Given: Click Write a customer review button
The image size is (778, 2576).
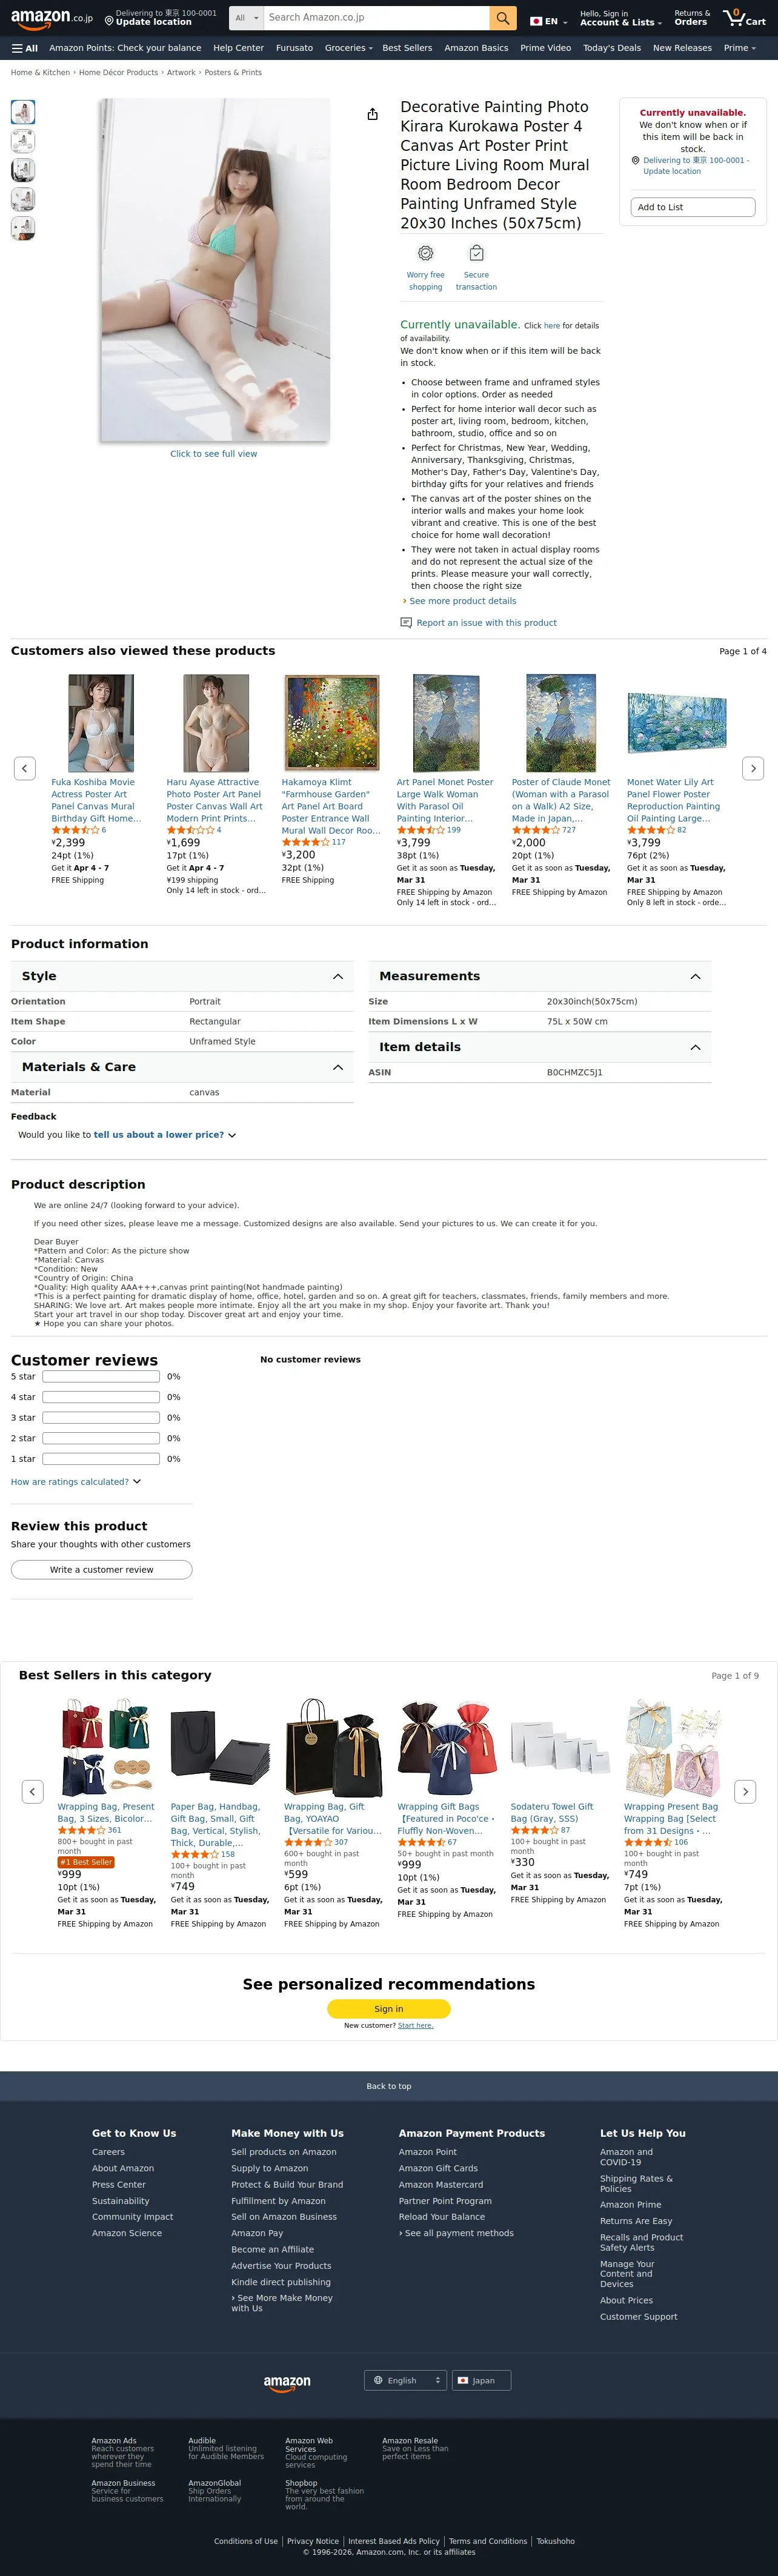Looking at the screenshot, I should tap(102, 1569).
